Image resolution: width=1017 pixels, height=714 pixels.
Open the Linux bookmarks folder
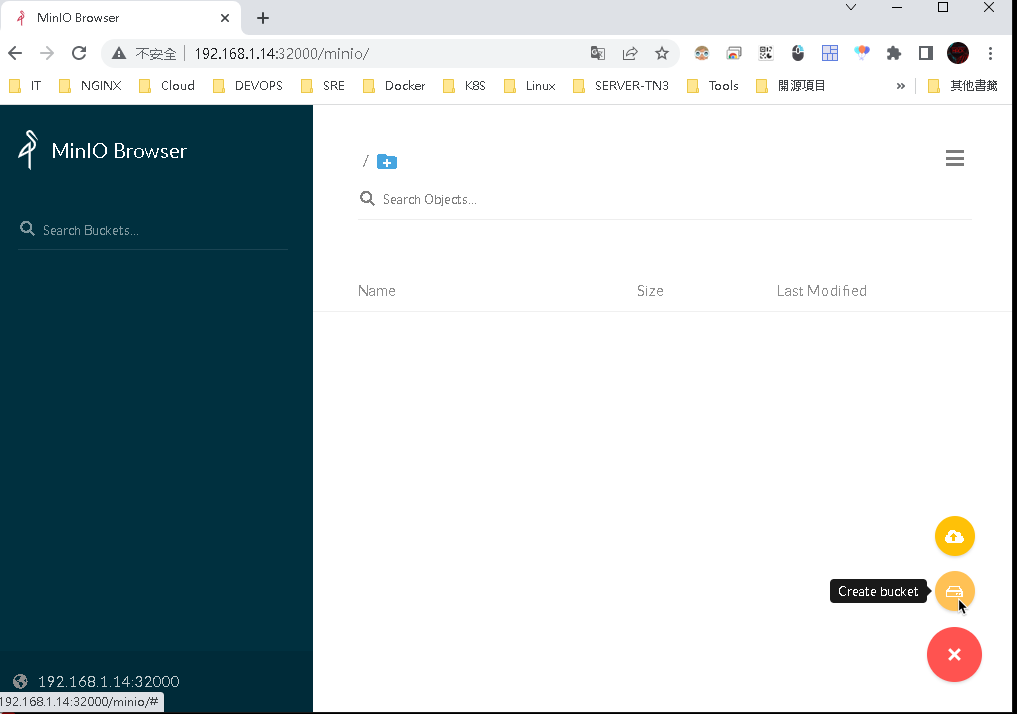click(x=530, y=86)
